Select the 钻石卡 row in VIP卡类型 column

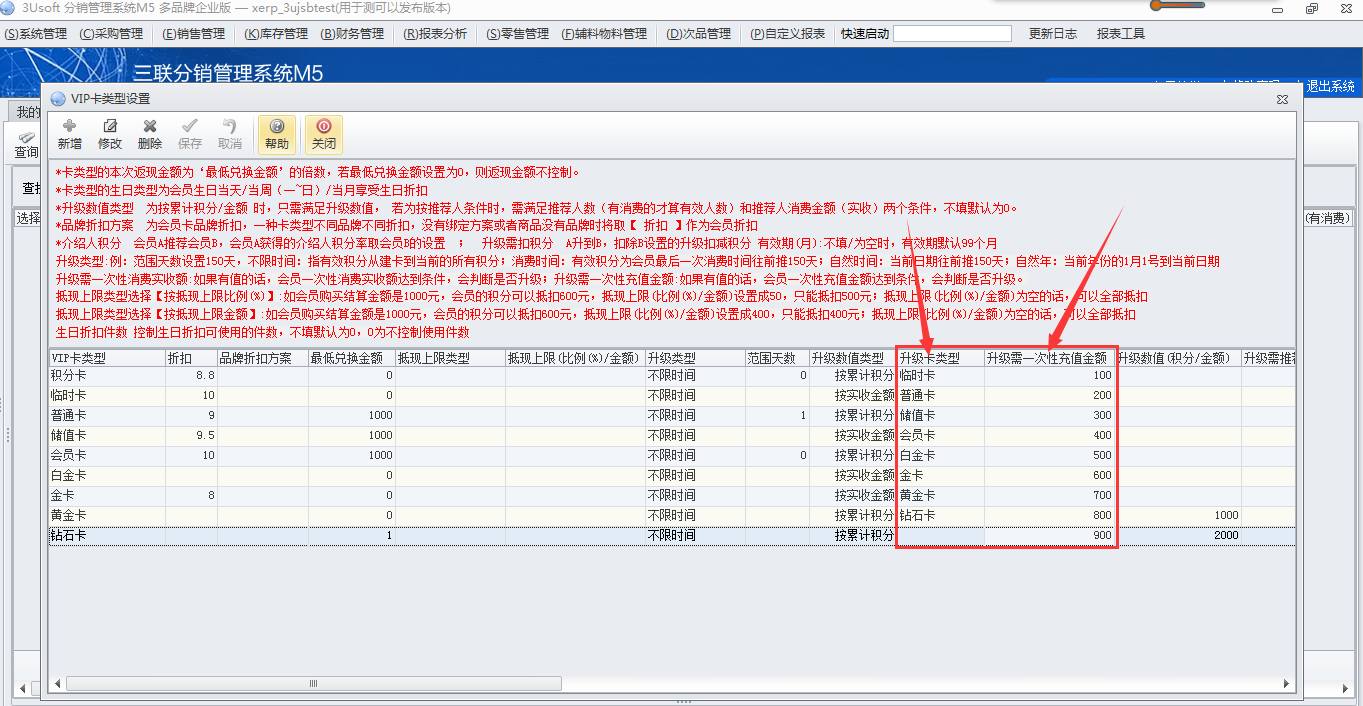point(107,535)
